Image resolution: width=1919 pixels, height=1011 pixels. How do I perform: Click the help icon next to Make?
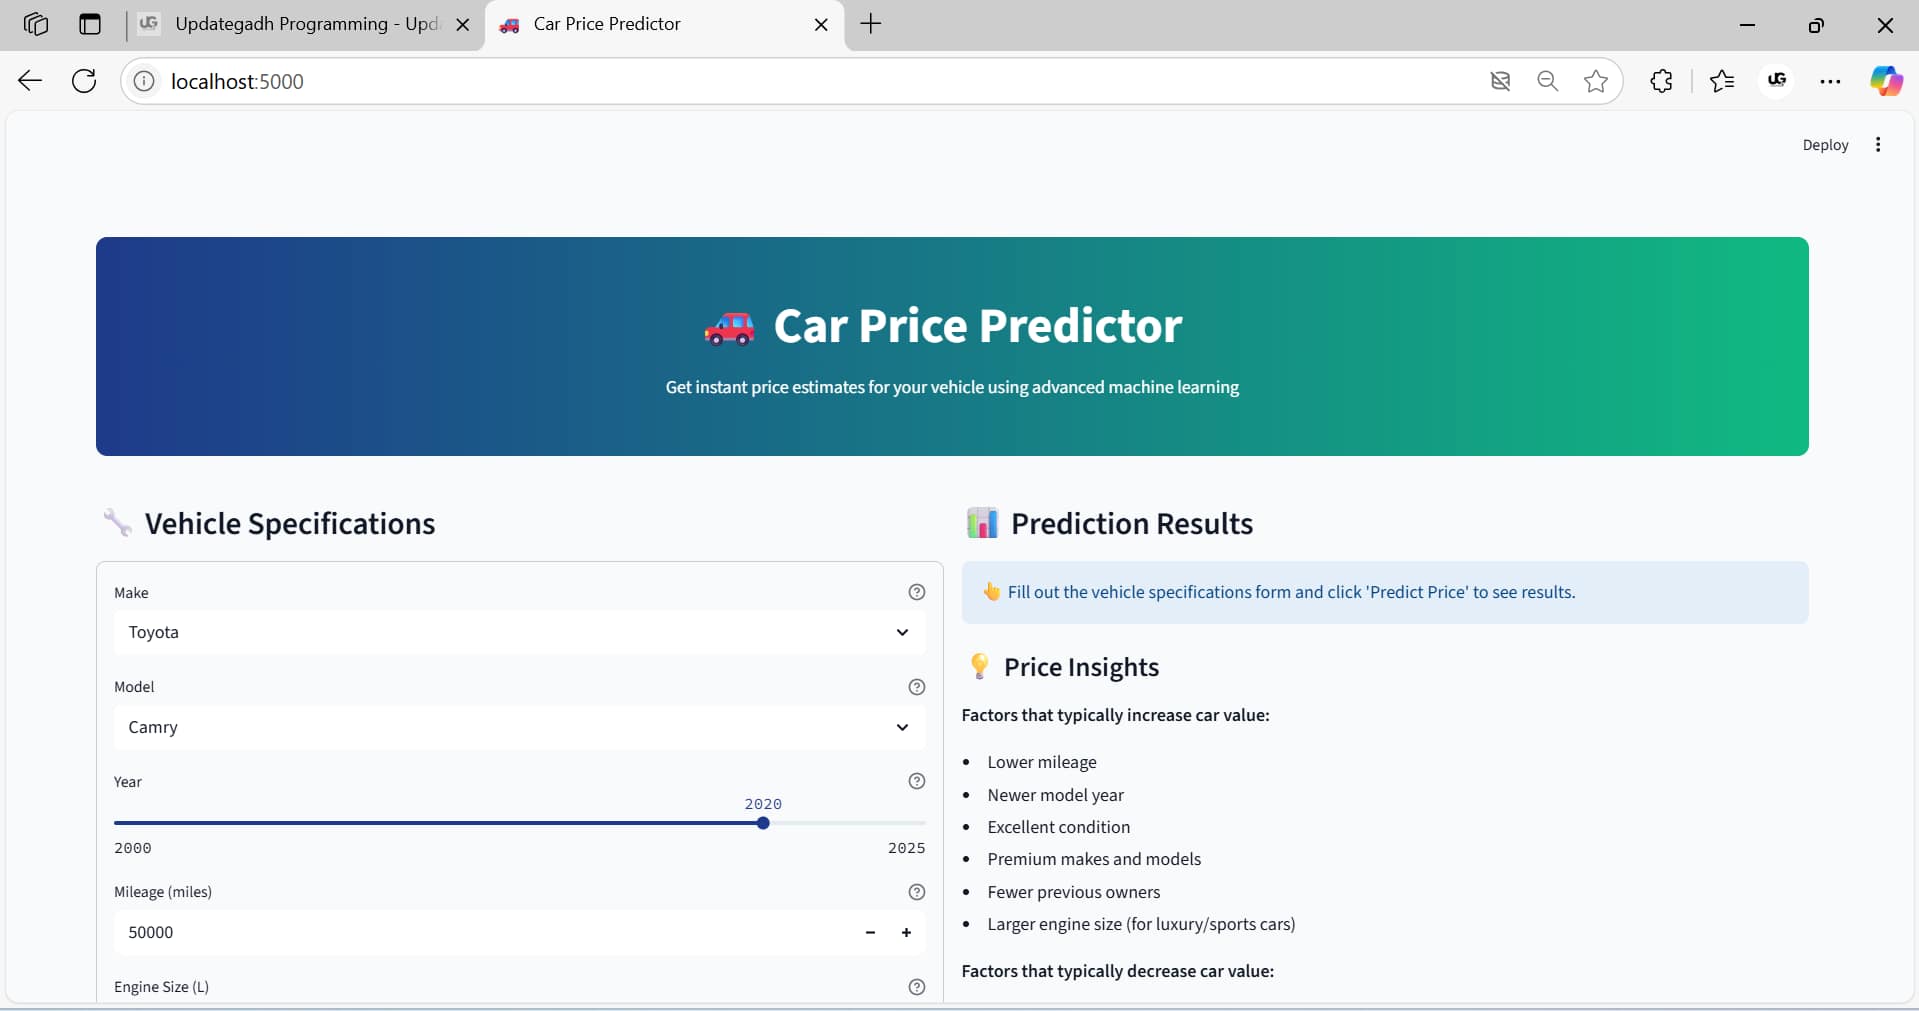(916, 592)
